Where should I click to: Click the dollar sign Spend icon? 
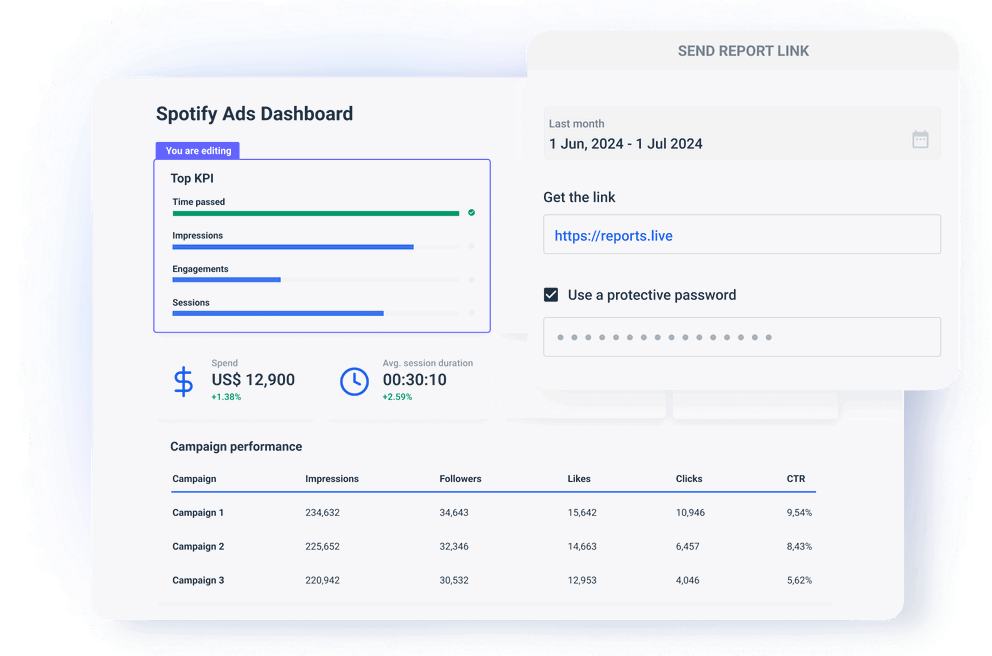pos(183,380)
